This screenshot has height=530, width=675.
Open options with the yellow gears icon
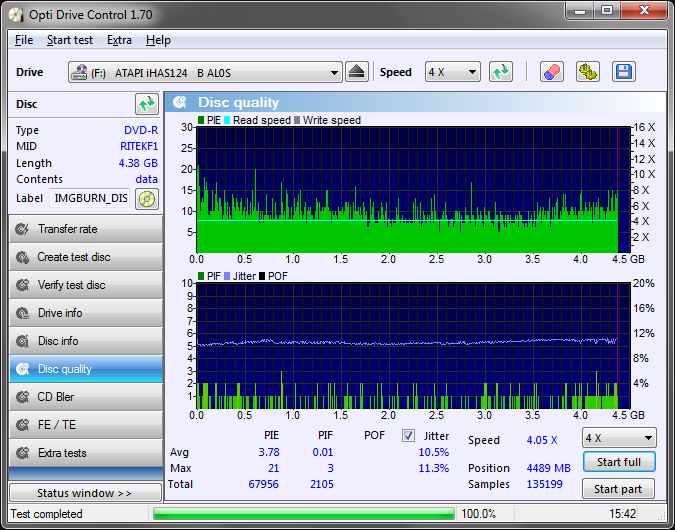click(588, 72)
